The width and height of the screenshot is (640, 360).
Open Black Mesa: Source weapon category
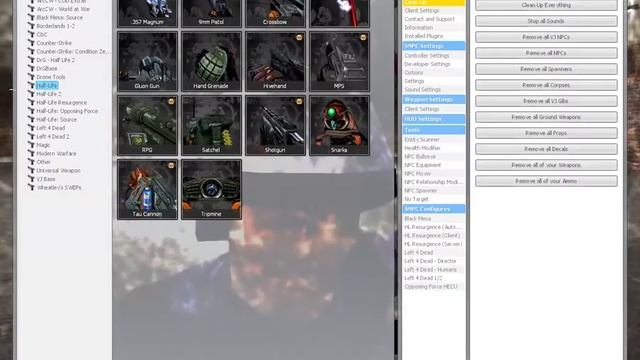coord(60,18)
